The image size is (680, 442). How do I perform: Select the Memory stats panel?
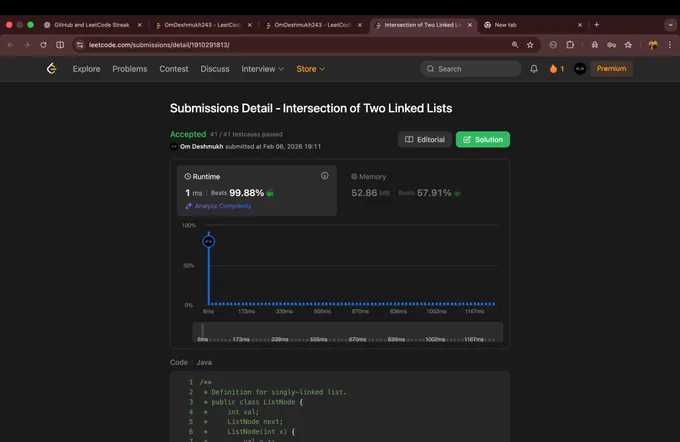[423, 190]
